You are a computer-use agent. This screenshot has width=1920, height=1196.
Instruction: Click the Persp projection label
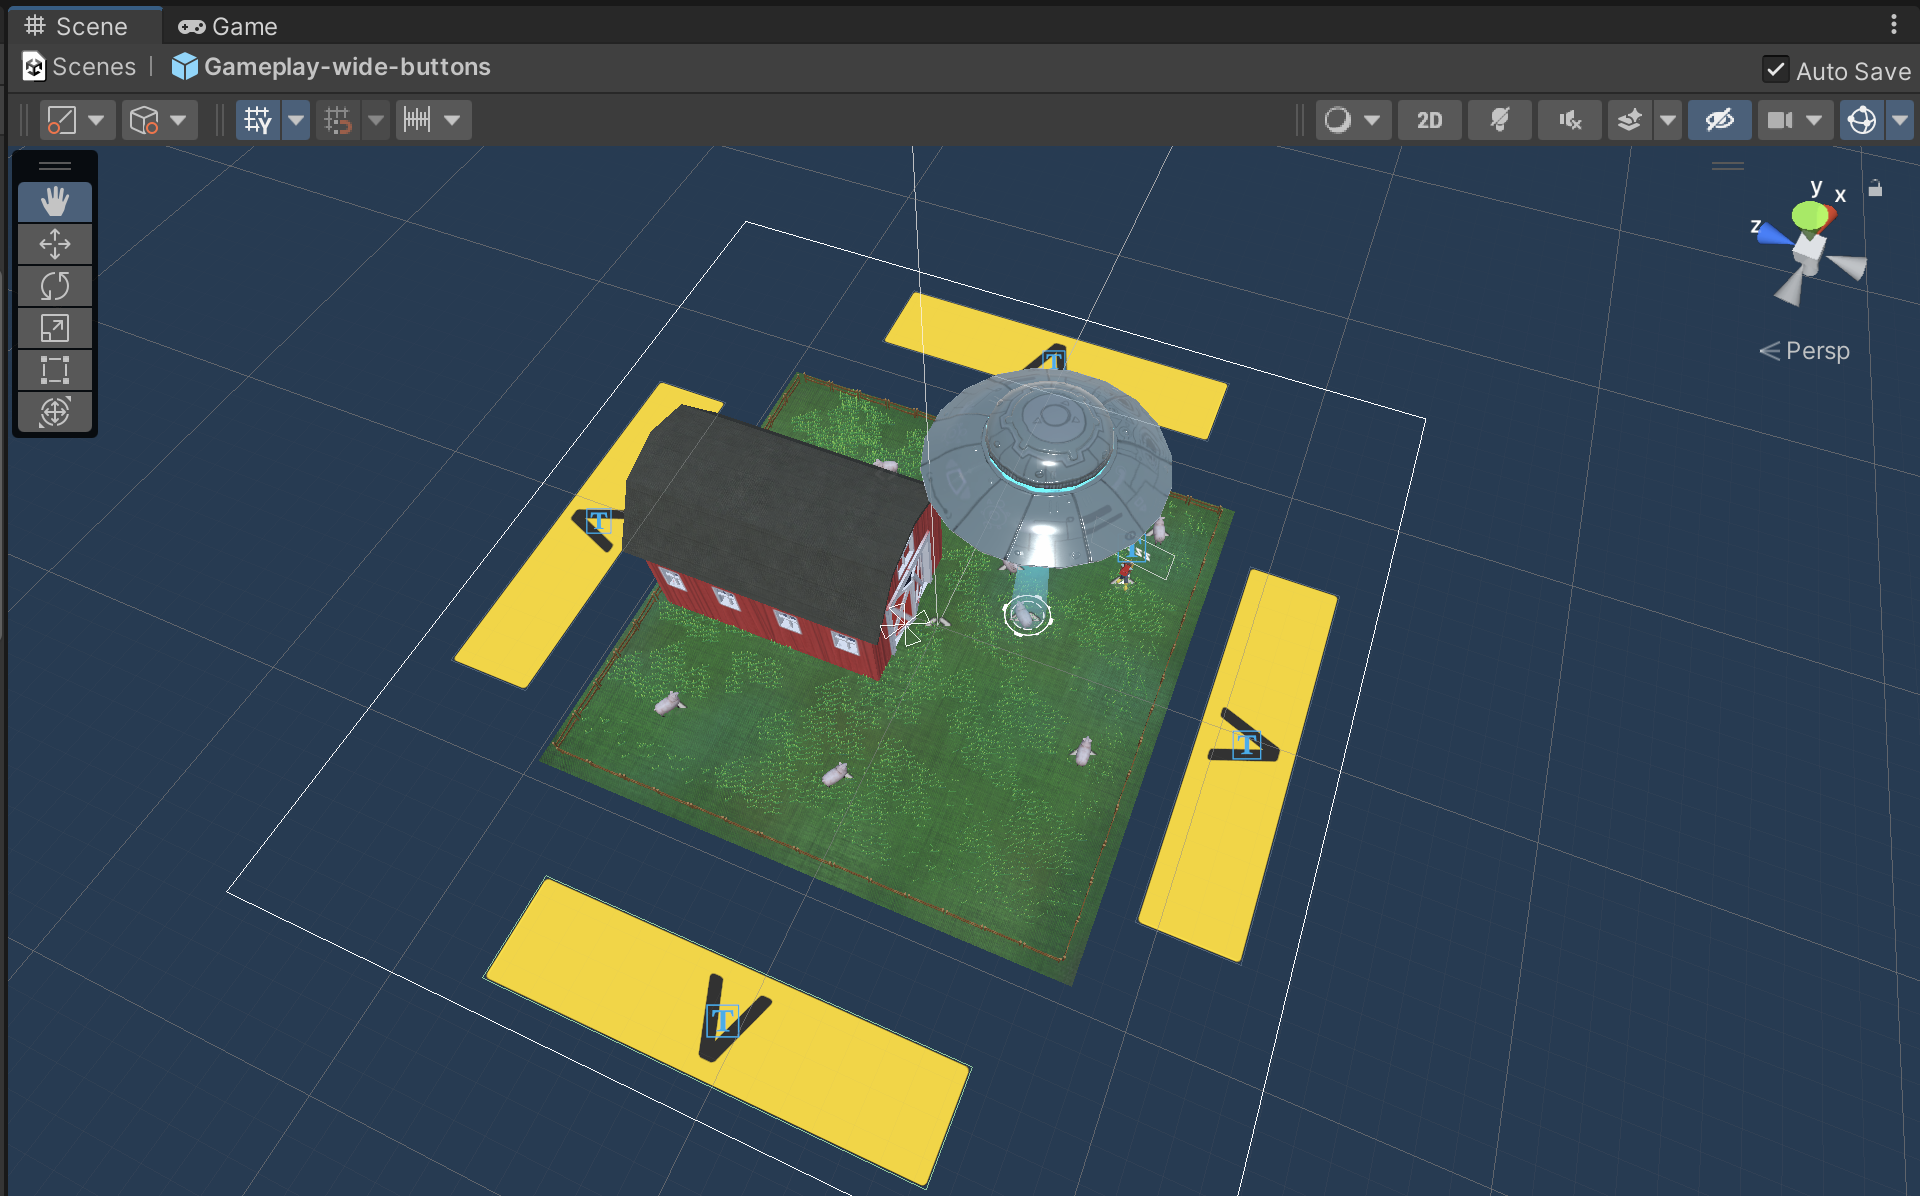coord(1816,351)
